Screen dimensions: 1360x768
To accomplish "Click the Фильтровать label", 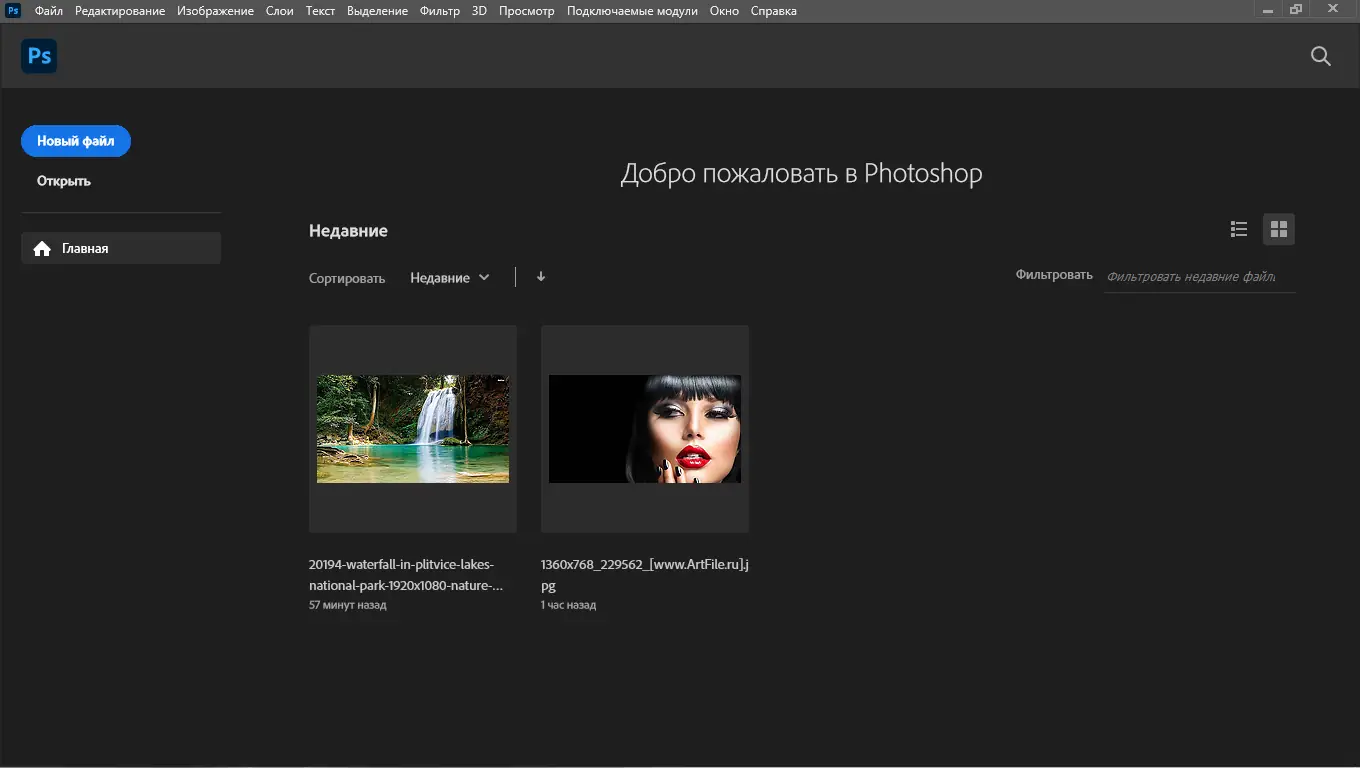I will (x=1054, y=275).
